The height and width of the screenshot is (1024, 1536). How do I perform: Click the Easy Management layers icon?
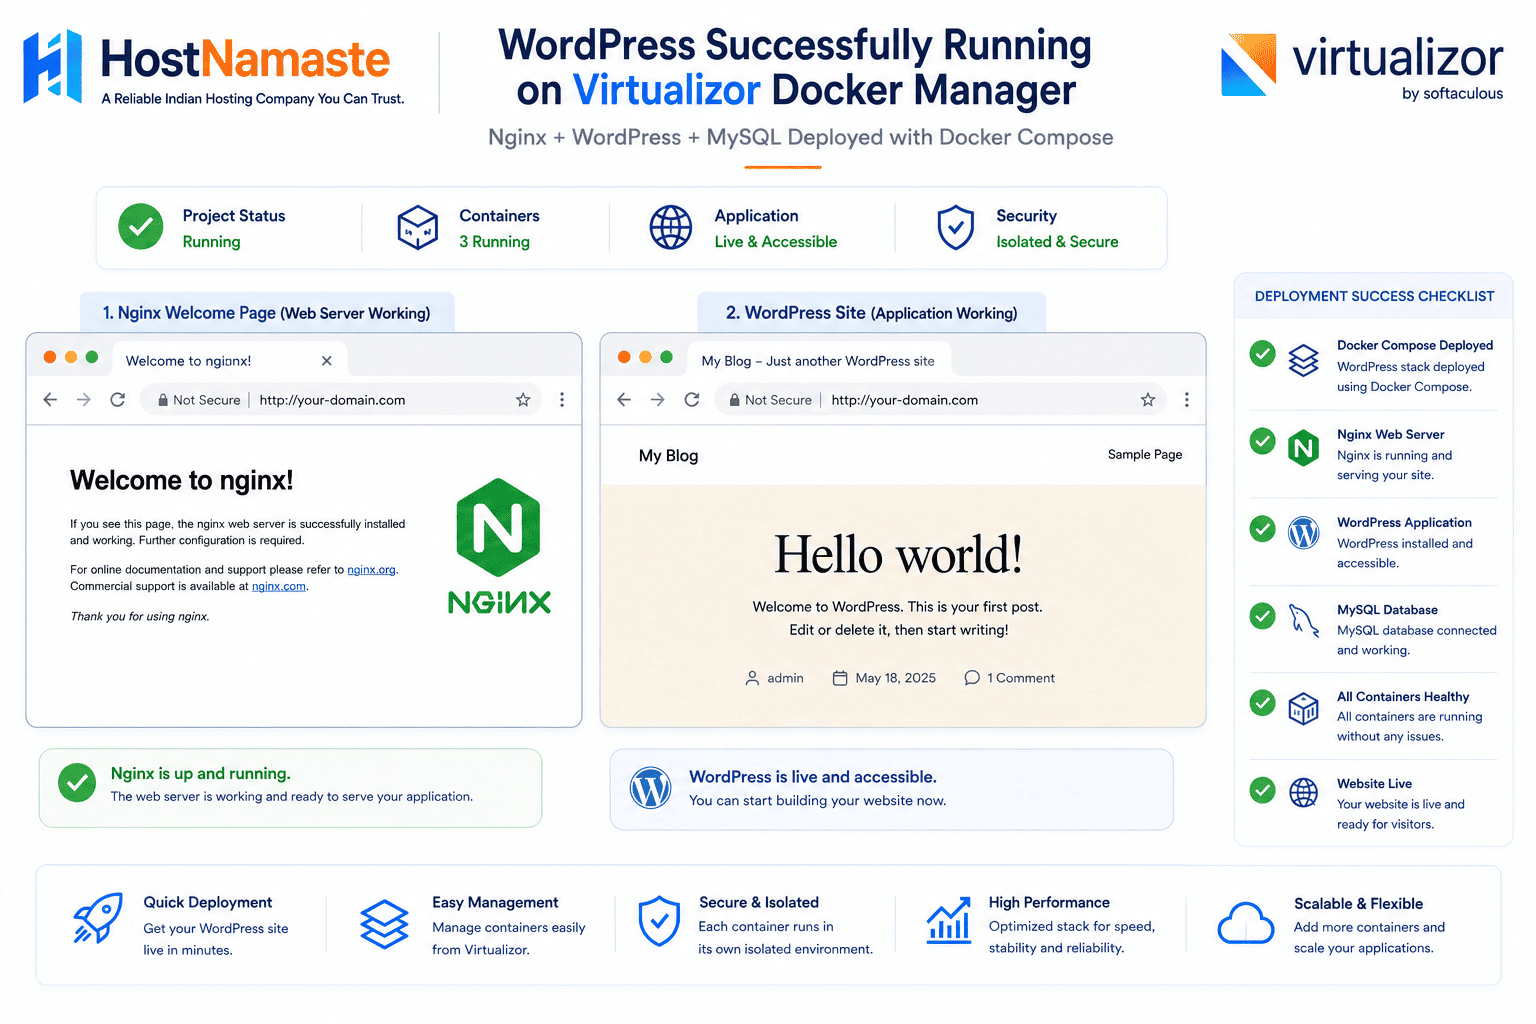click(x=385, y=923)
